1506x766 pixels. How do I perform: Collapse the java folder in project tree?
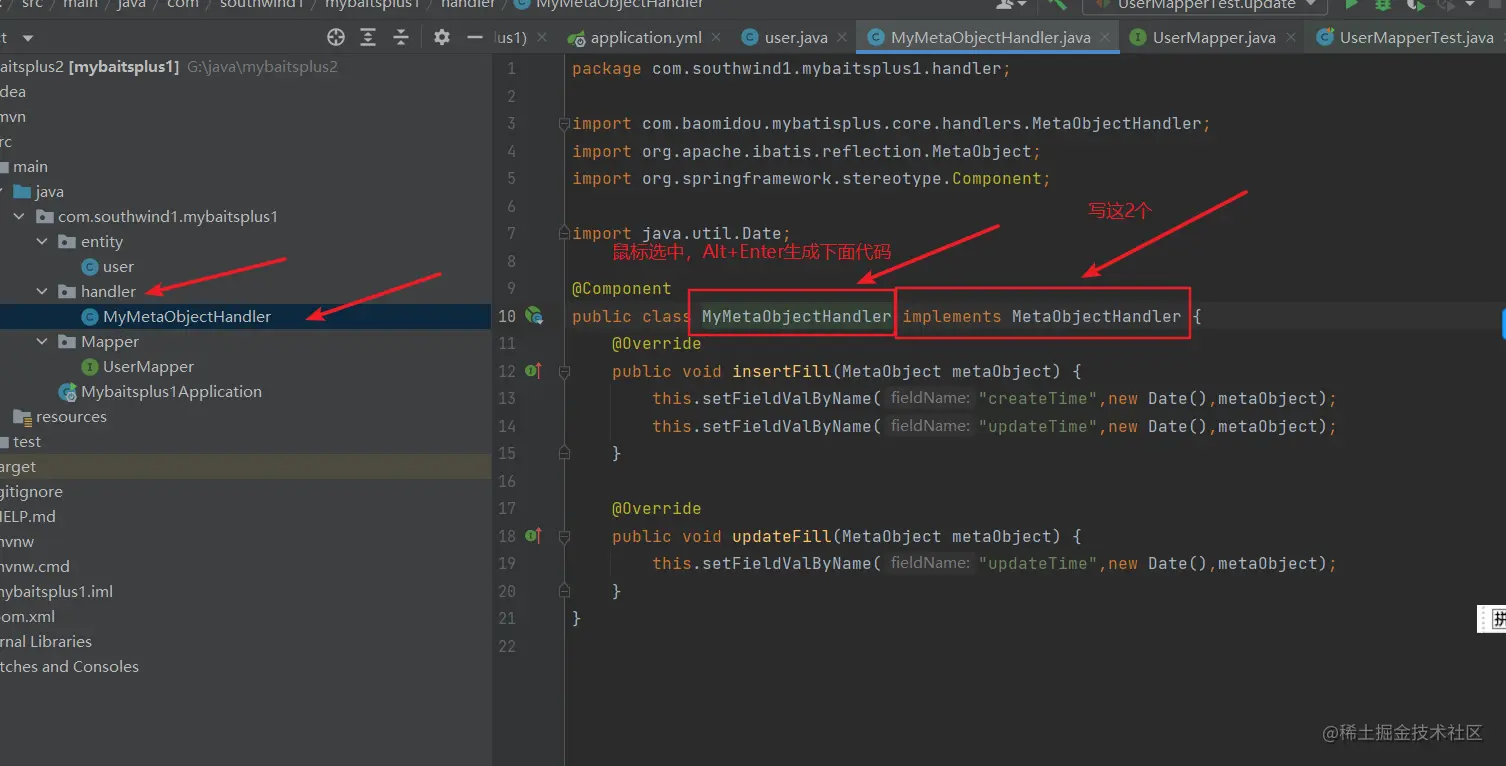tap(2, 192)
